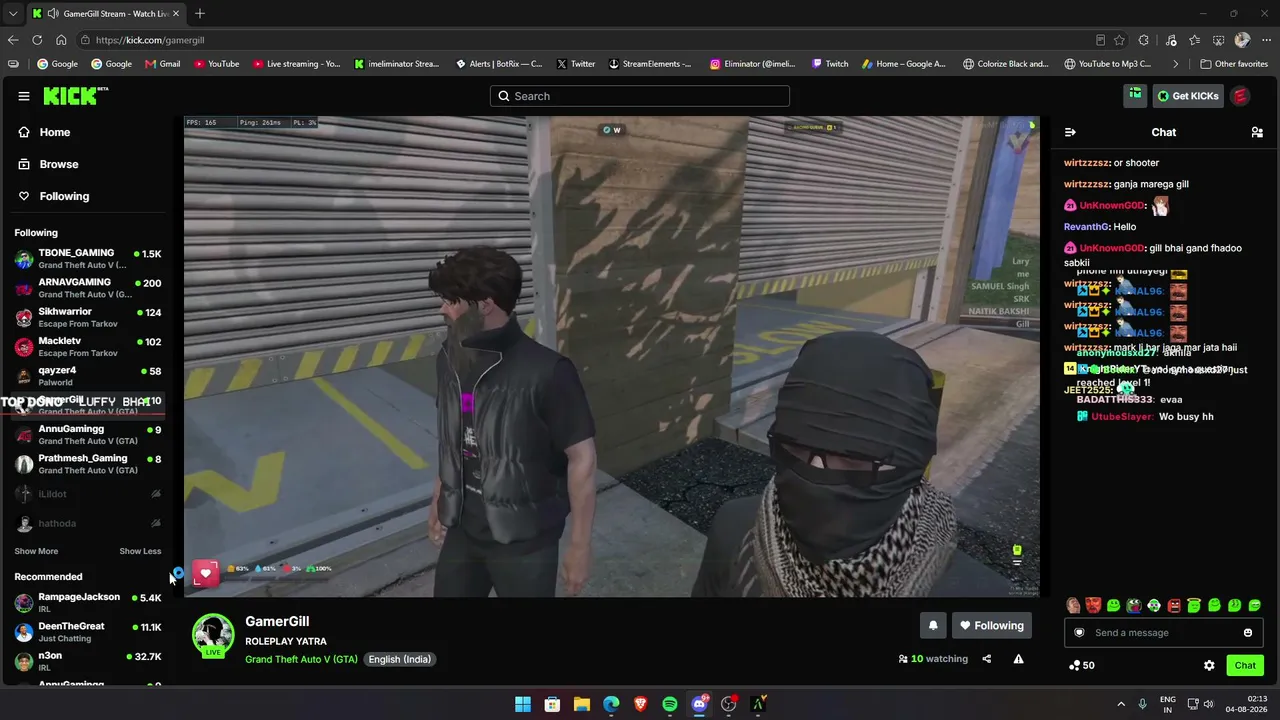Image resolution: width=1280 pixels, height=720 pixels.
Task: Select the GamerGill Stream browser tab
Action: 105,14
